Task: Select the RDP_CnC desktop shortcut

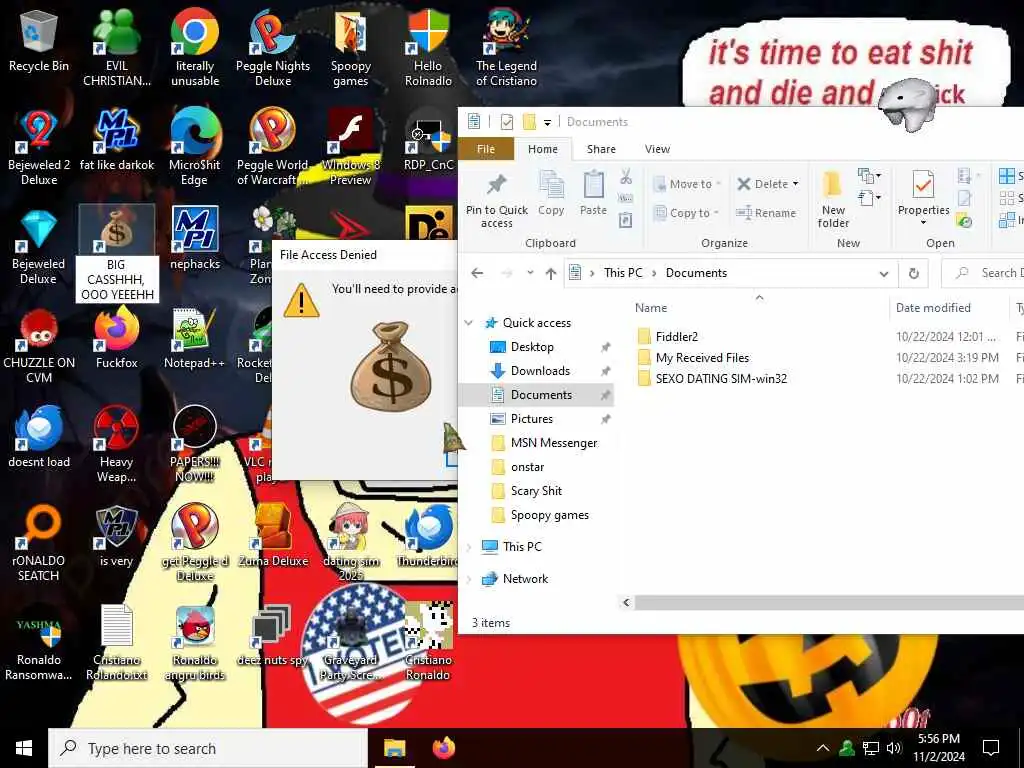Action: click(x=428, y=140)
